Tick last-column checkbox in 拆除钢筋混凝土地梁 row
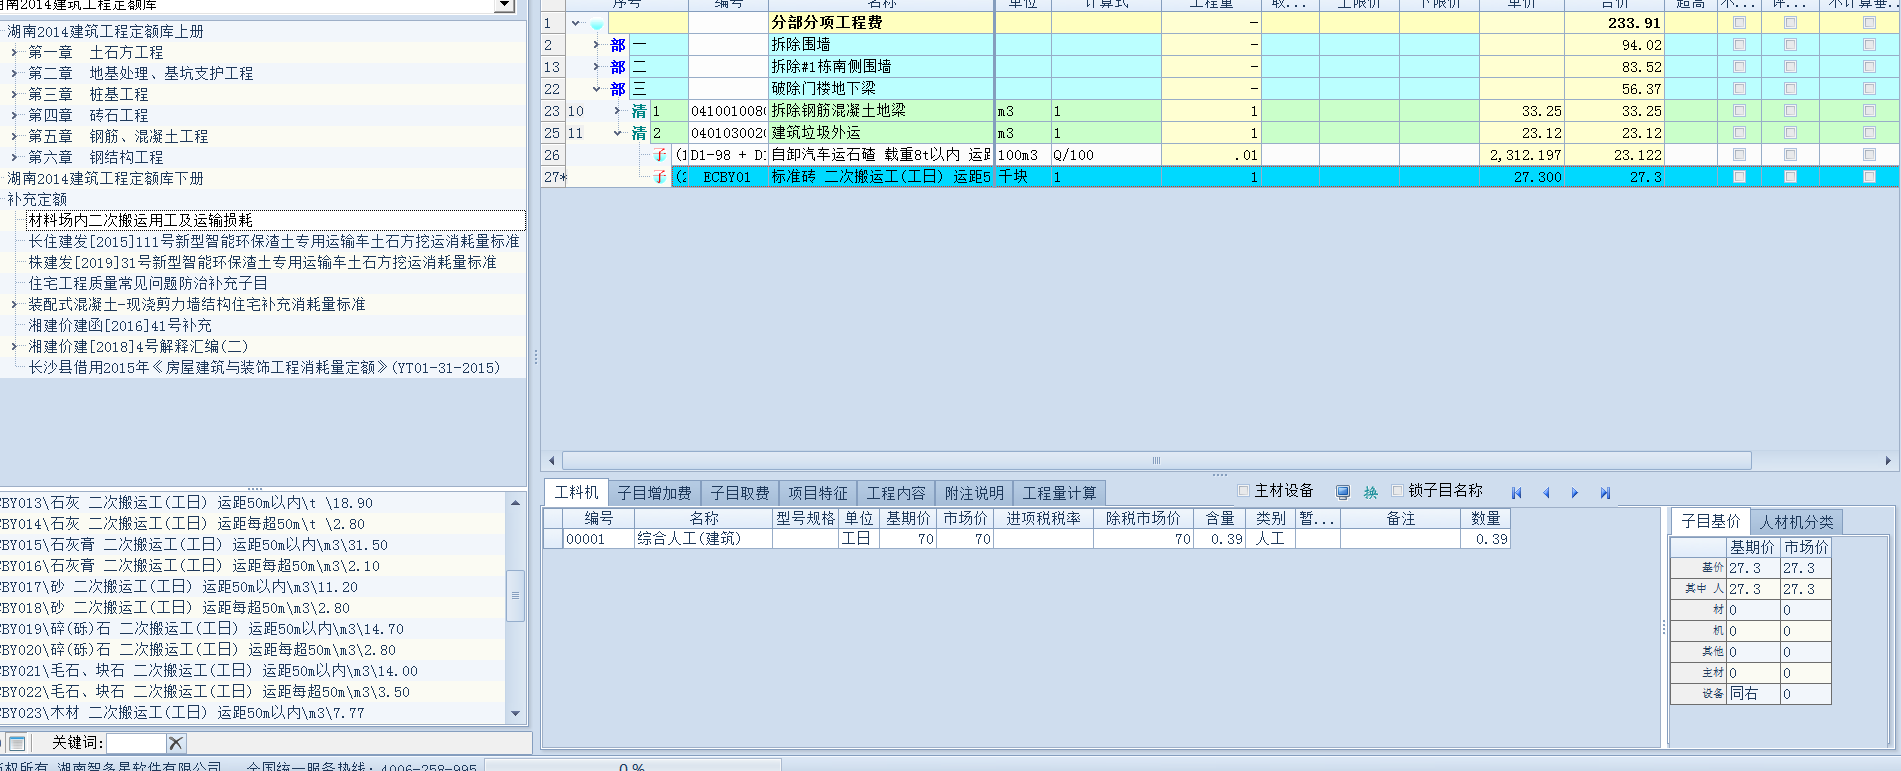Image resolution: width=1901 pixels, height=771 pixels. tap(1869, 111)
